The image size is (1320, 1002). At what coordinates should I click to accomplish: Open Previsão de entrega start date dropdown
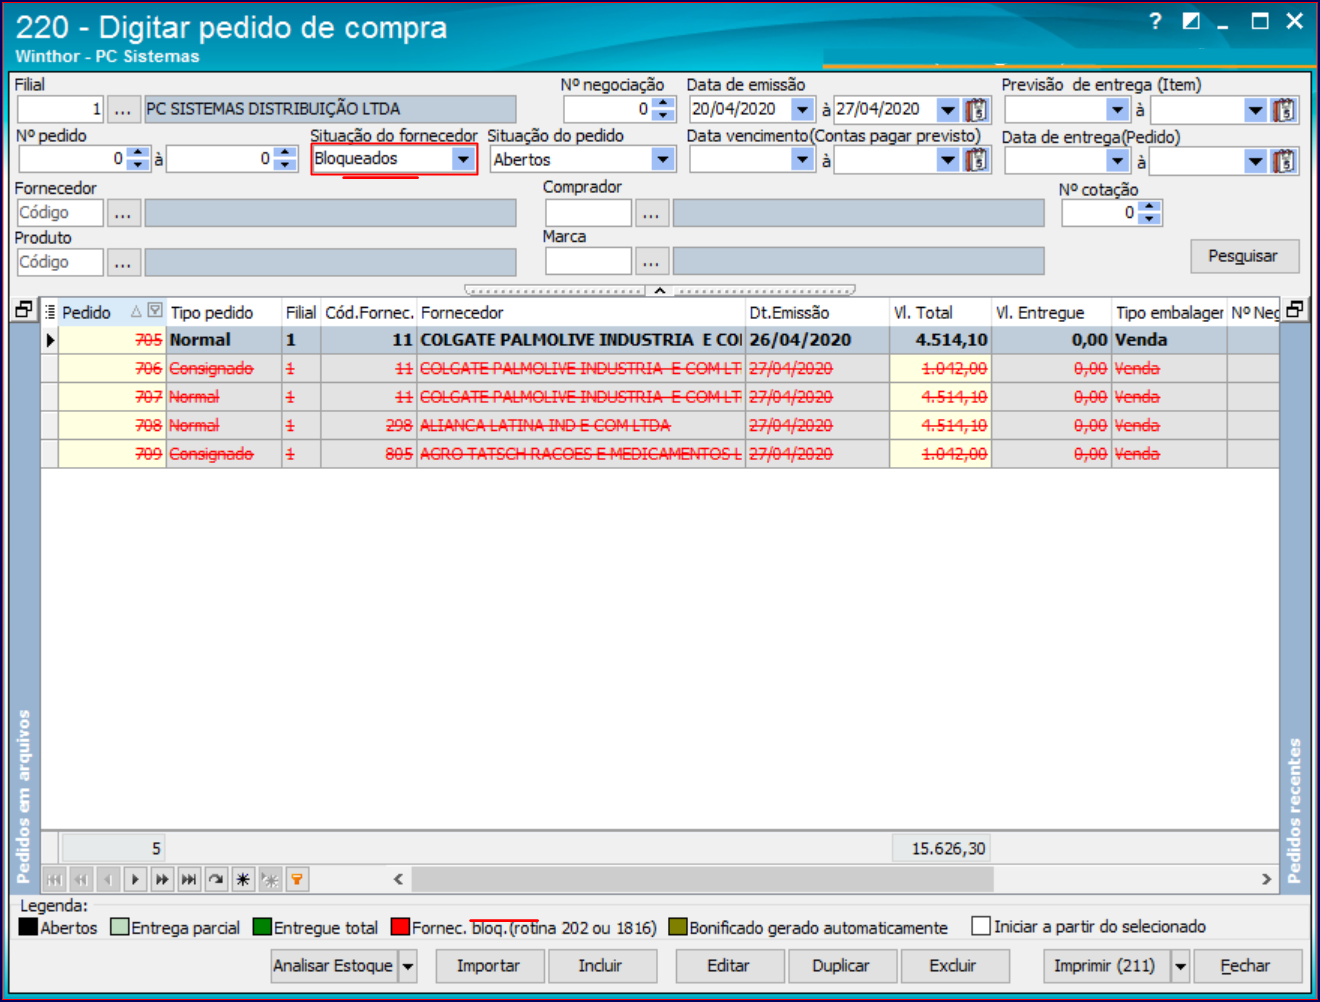coord(1118,110)
